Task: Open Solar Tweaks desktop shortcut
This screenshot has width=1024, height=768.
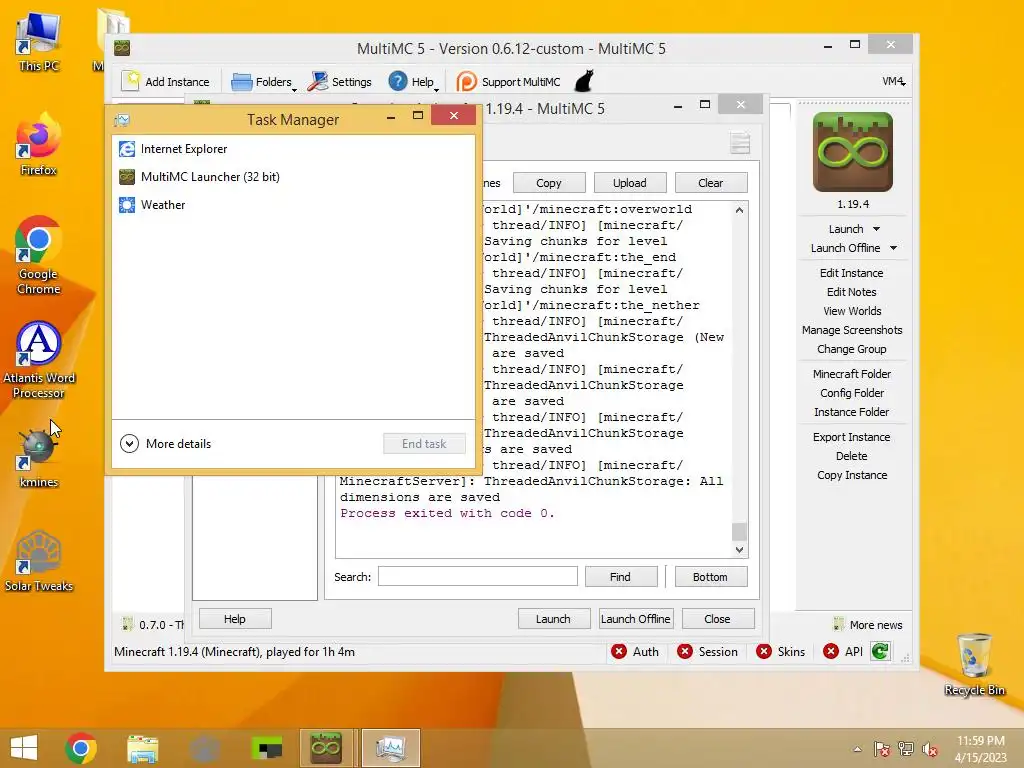Action: (x=39, y=562)
